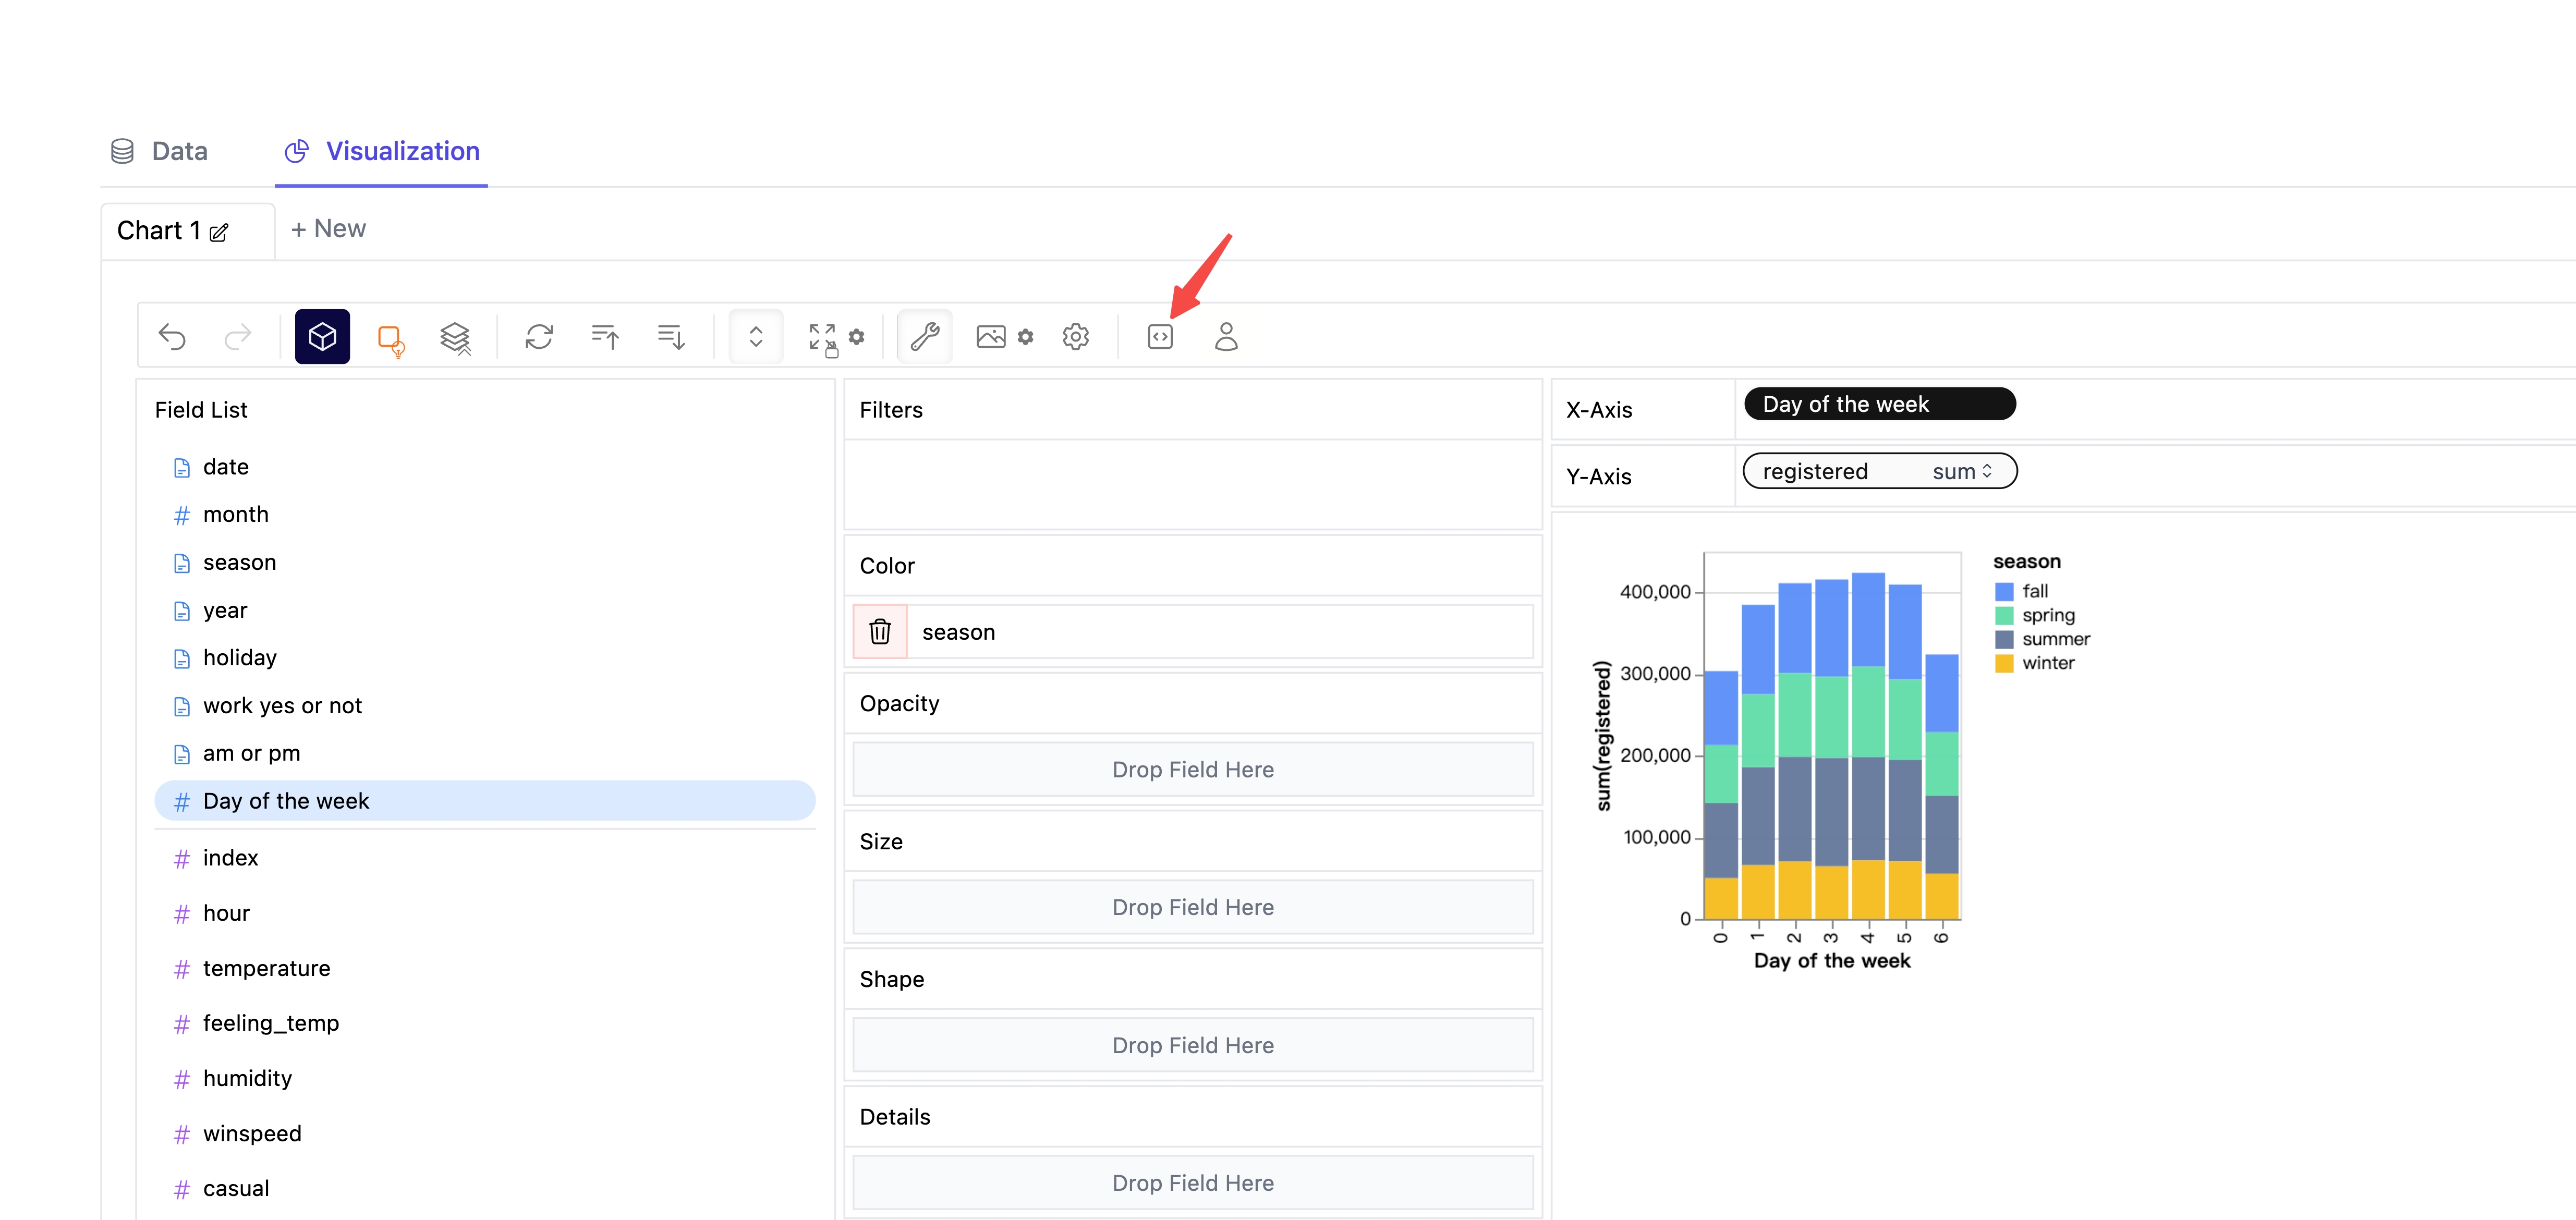Screen dimensions: 2576x1220
Task: Click the Visualization tab
Action: pos(403,151)
